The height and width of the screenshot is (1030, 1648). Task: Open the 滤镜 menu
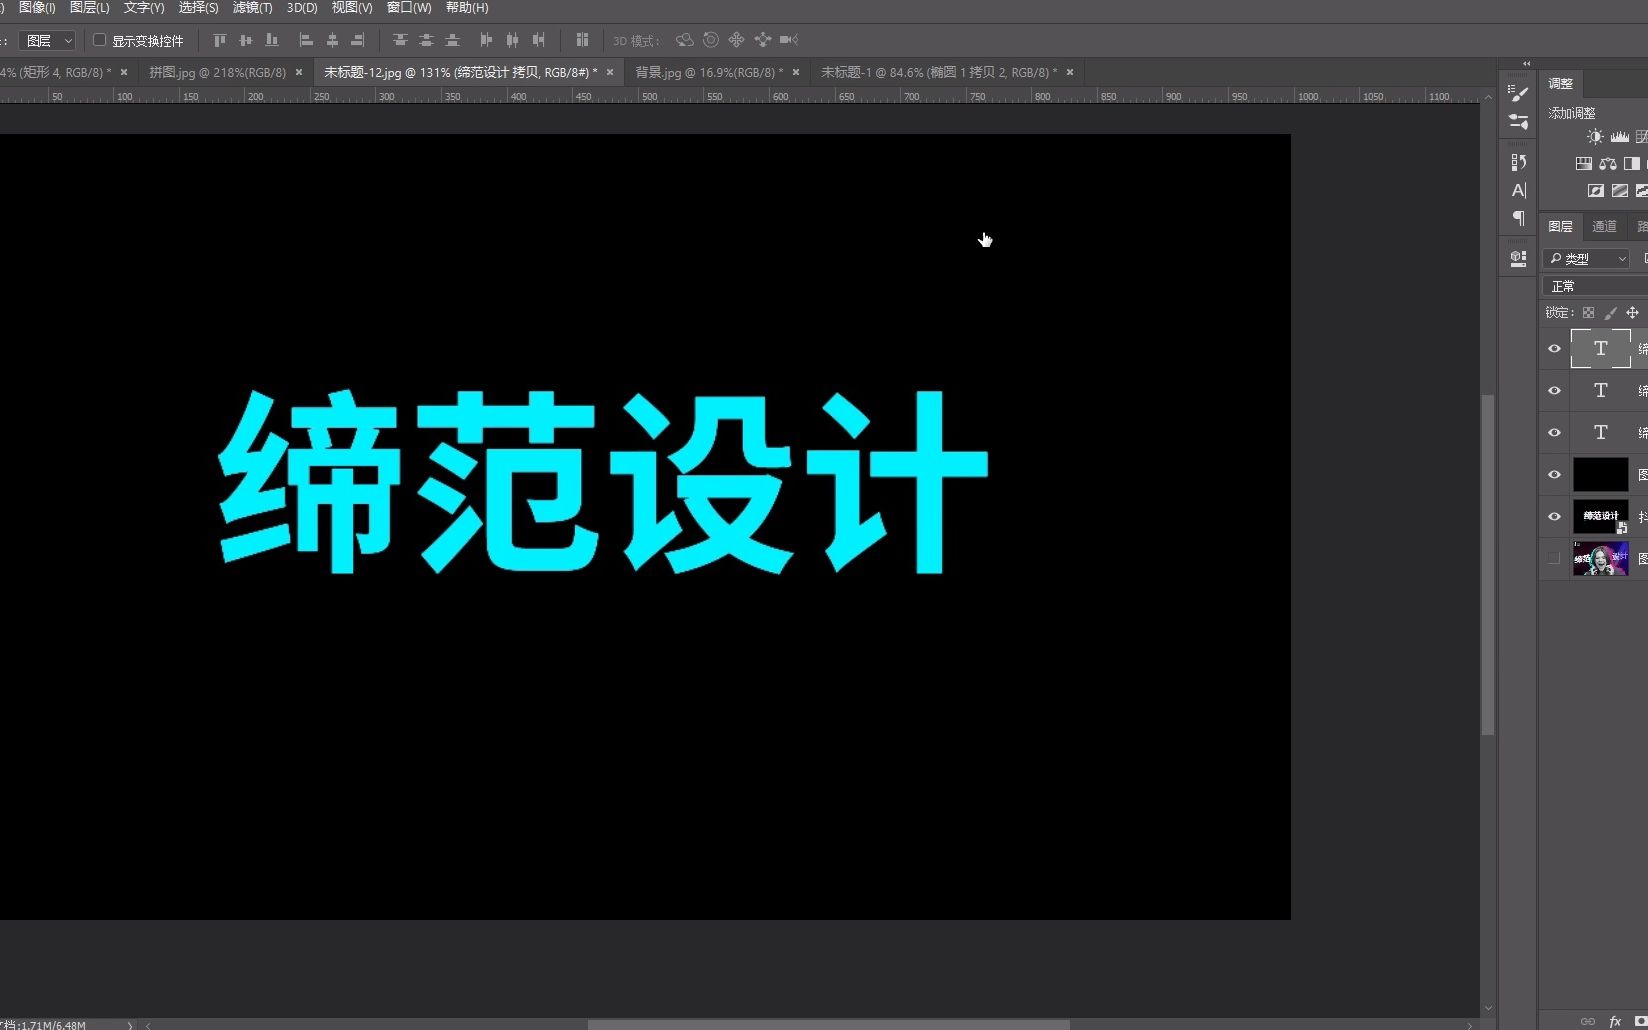pyautogui.click(x=252, y=7)
